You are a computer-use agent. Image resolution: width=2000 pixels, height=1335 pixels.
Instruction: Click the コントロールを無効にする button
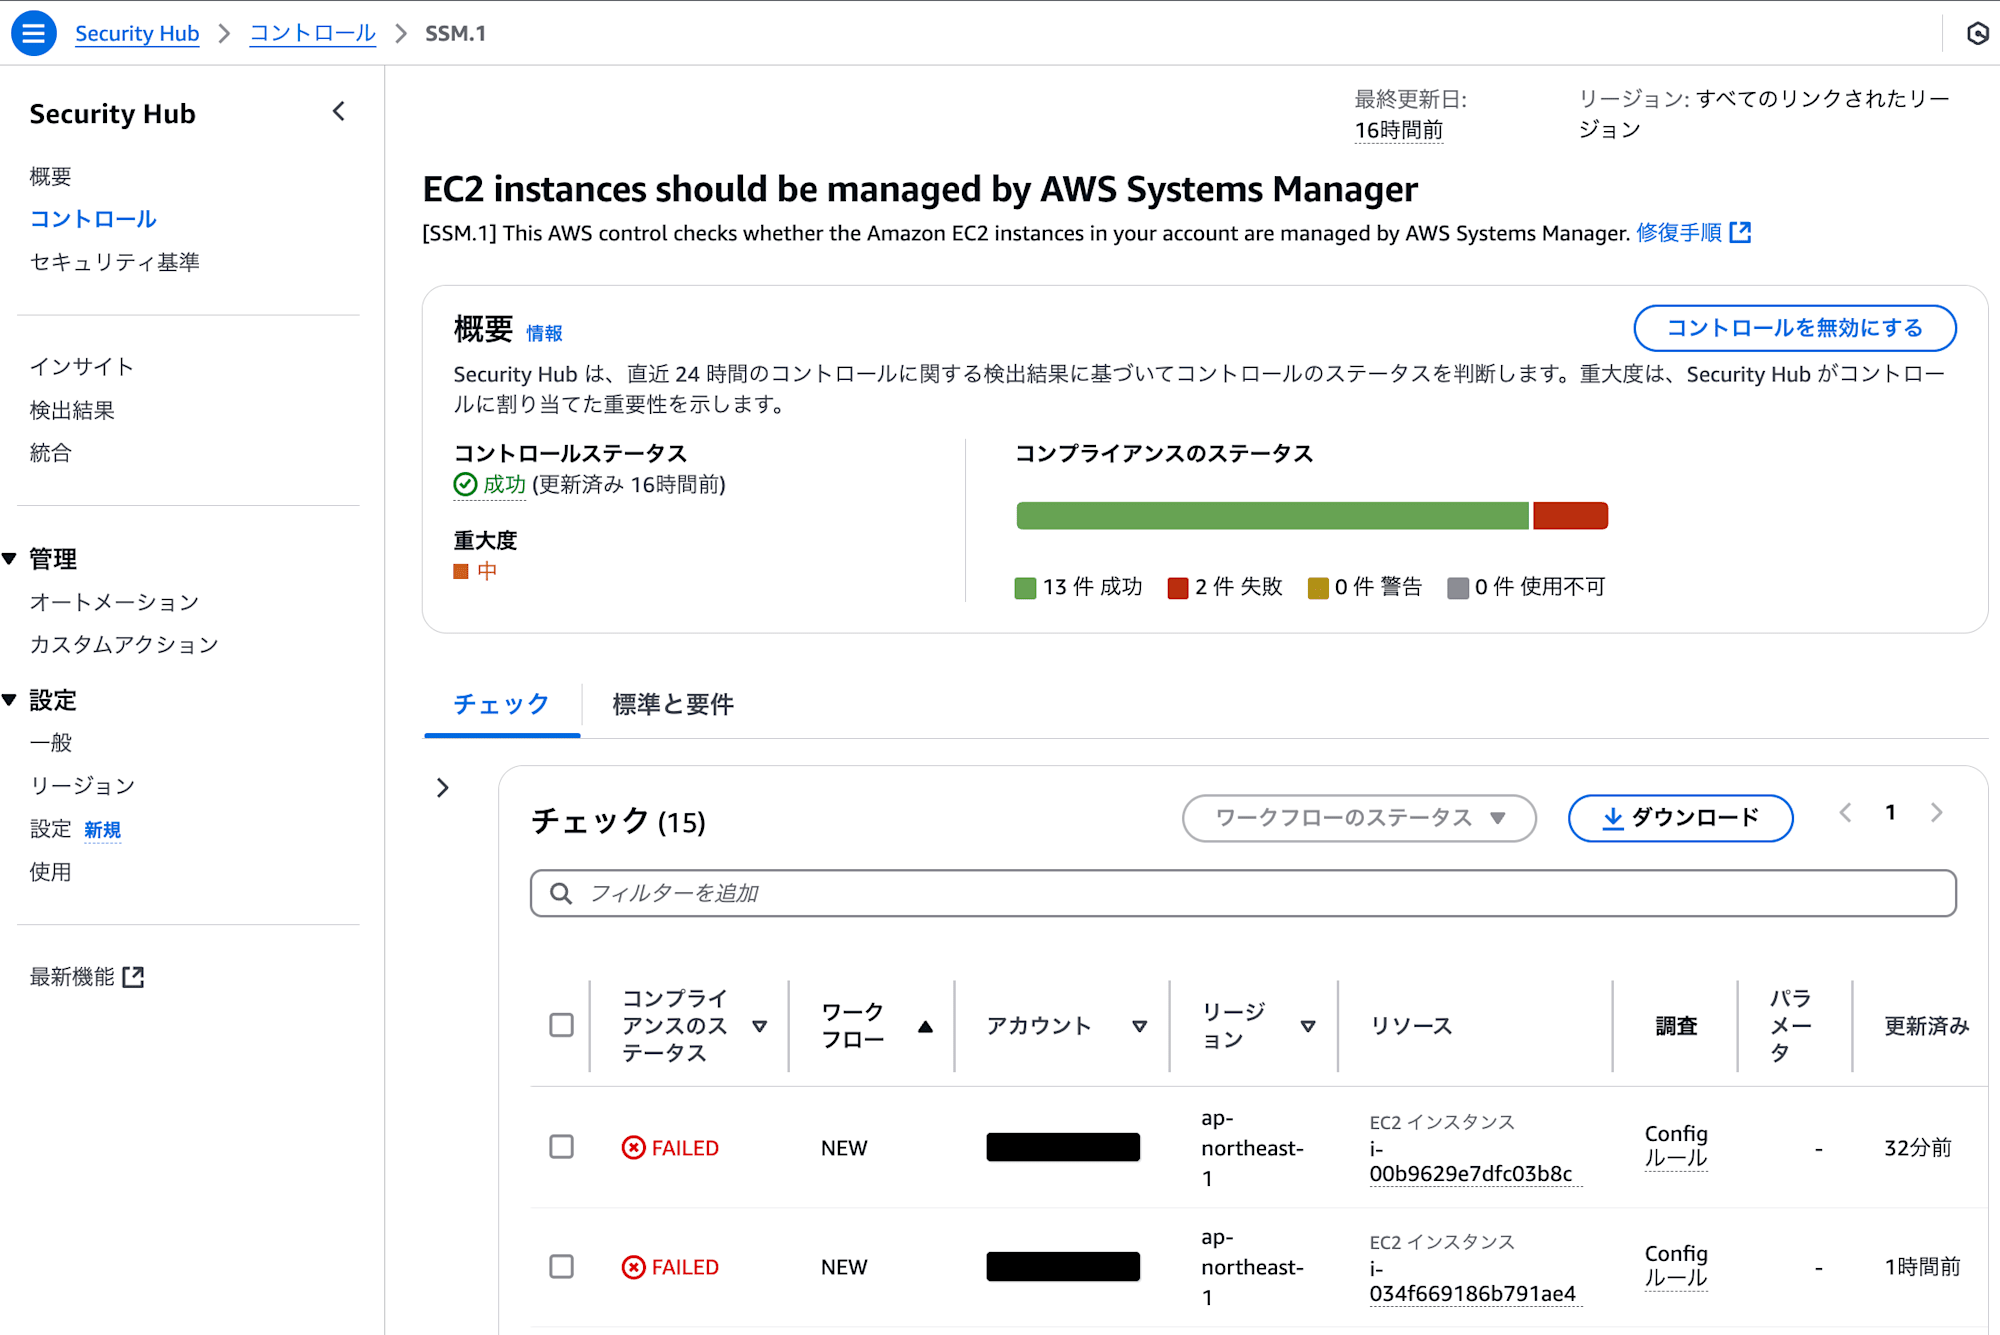point(1795,328)
